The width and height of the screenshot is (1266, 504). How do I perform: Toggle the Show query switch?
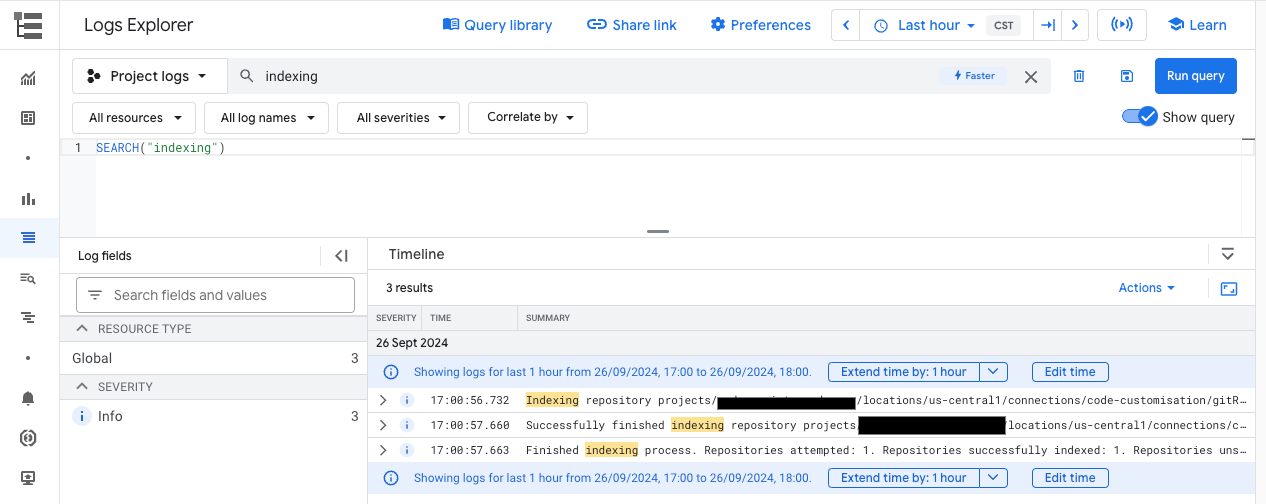click(1140, 117)
